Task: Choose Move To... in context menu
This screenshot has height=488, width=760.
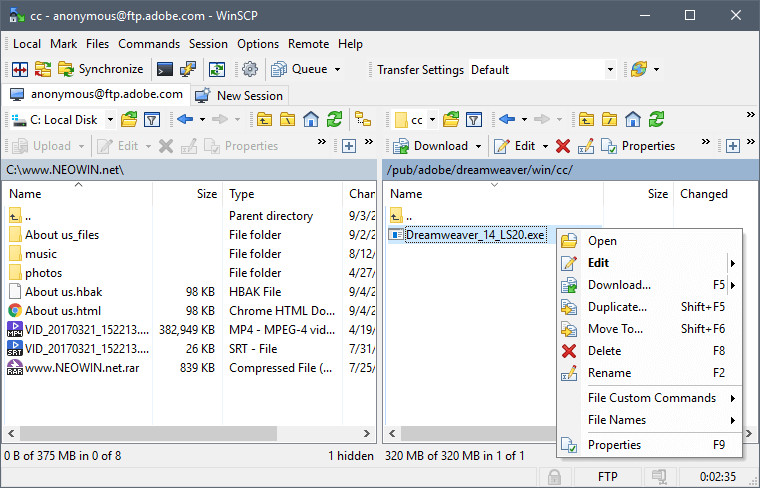Action: click(x=649, y=329)
